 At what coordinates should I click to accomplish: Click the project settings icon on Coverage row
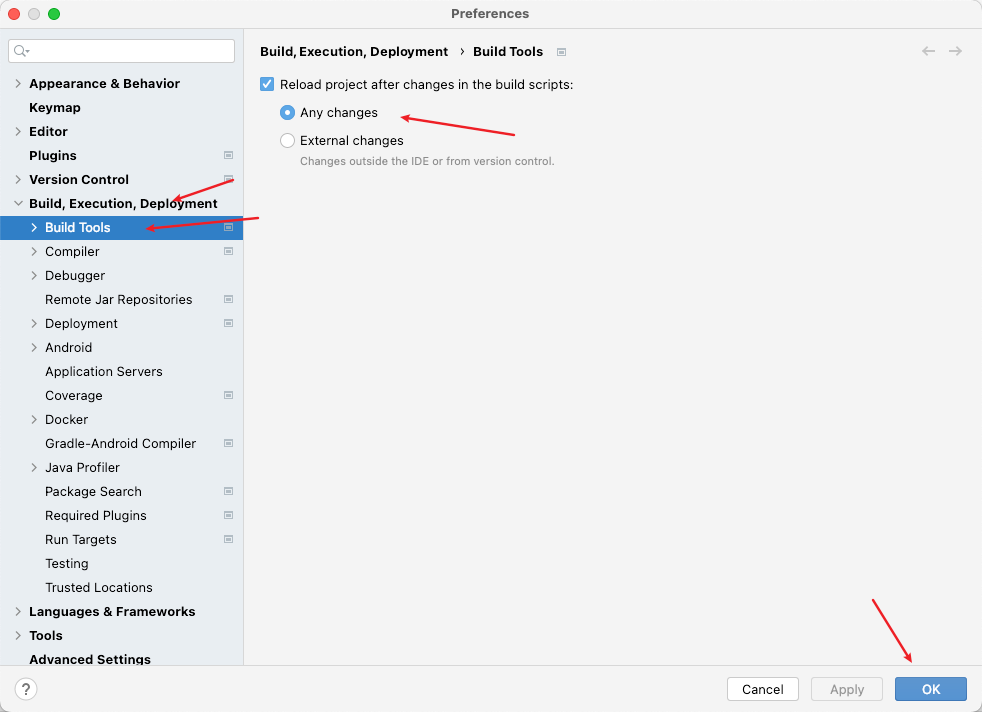229,395
